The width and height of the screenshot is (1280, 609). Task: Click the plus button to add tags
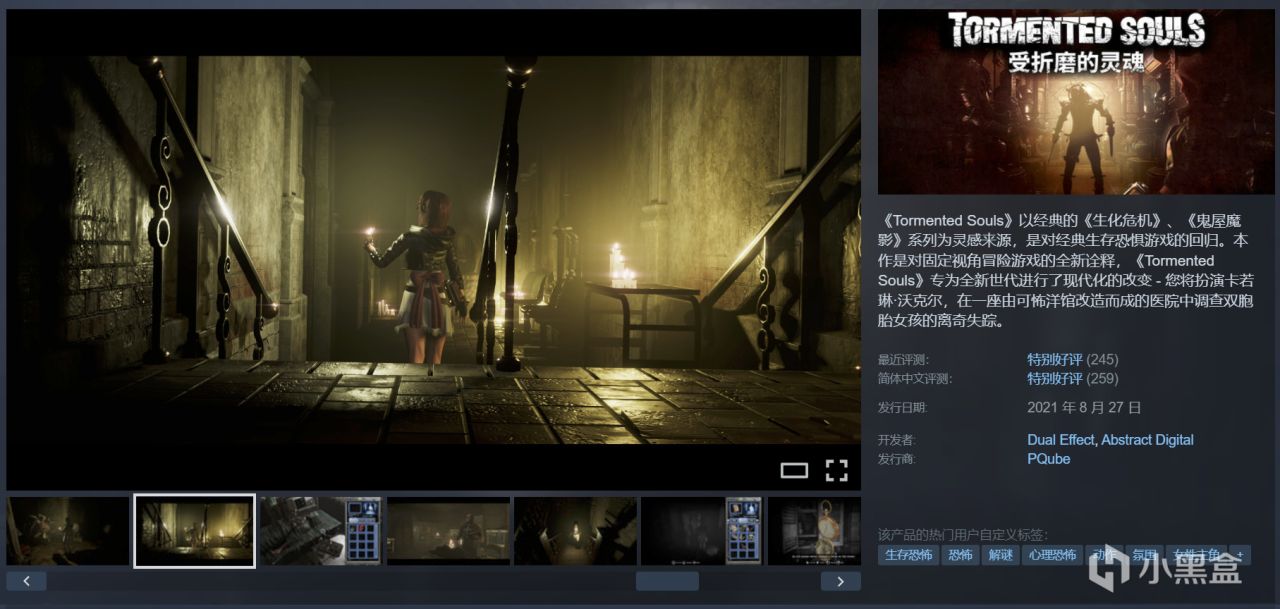[x=1241, y=555]
